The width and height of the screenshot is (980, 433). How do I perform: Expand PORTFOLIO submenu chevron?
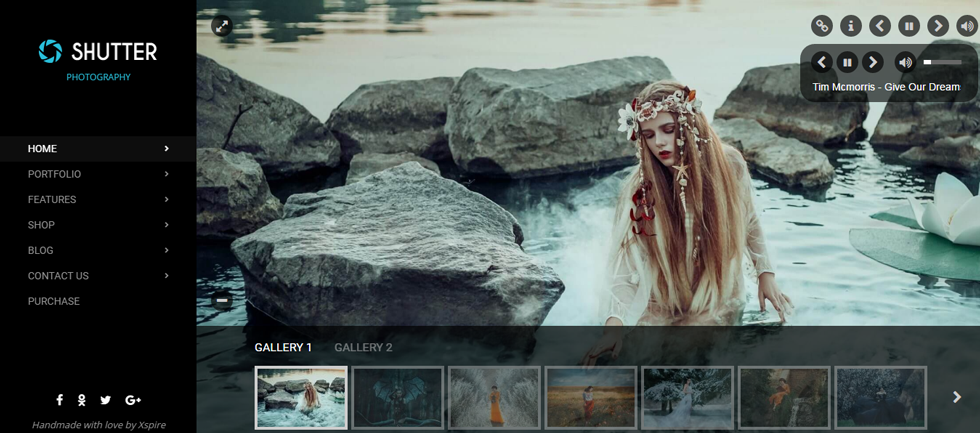click(166, 174)
